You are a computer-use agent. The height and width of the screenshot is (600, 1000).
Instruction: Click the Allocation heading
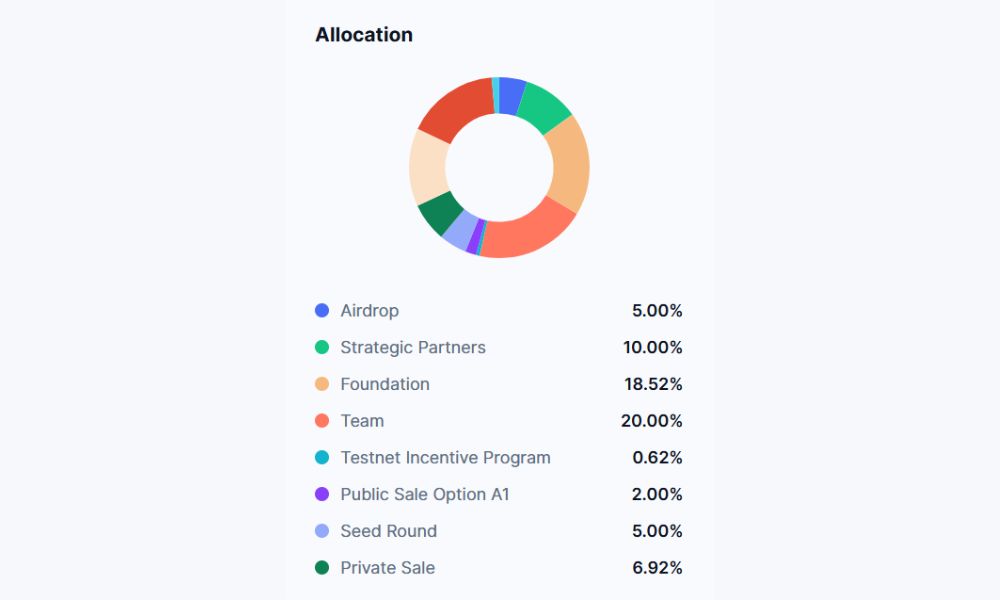pyautogui.click(x=364, y=35)
